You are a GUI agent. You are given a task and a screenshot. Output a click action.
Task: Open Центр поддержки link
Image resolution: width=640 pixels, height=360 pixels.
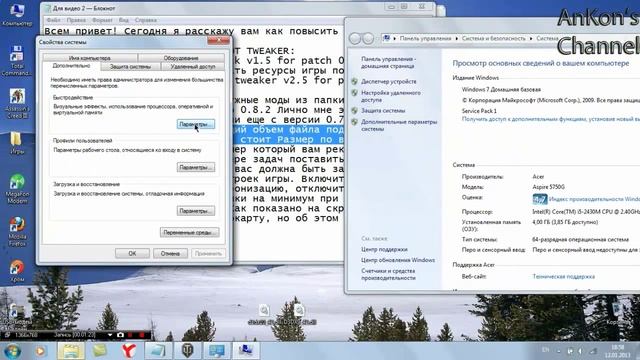384,249
